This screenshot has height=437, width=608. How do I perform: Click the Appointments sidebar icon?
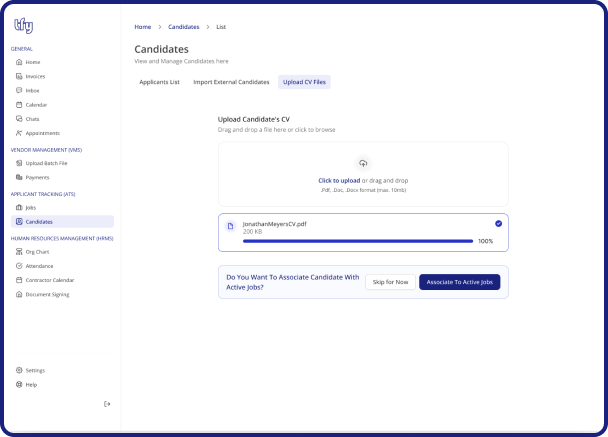click(19, 133)
